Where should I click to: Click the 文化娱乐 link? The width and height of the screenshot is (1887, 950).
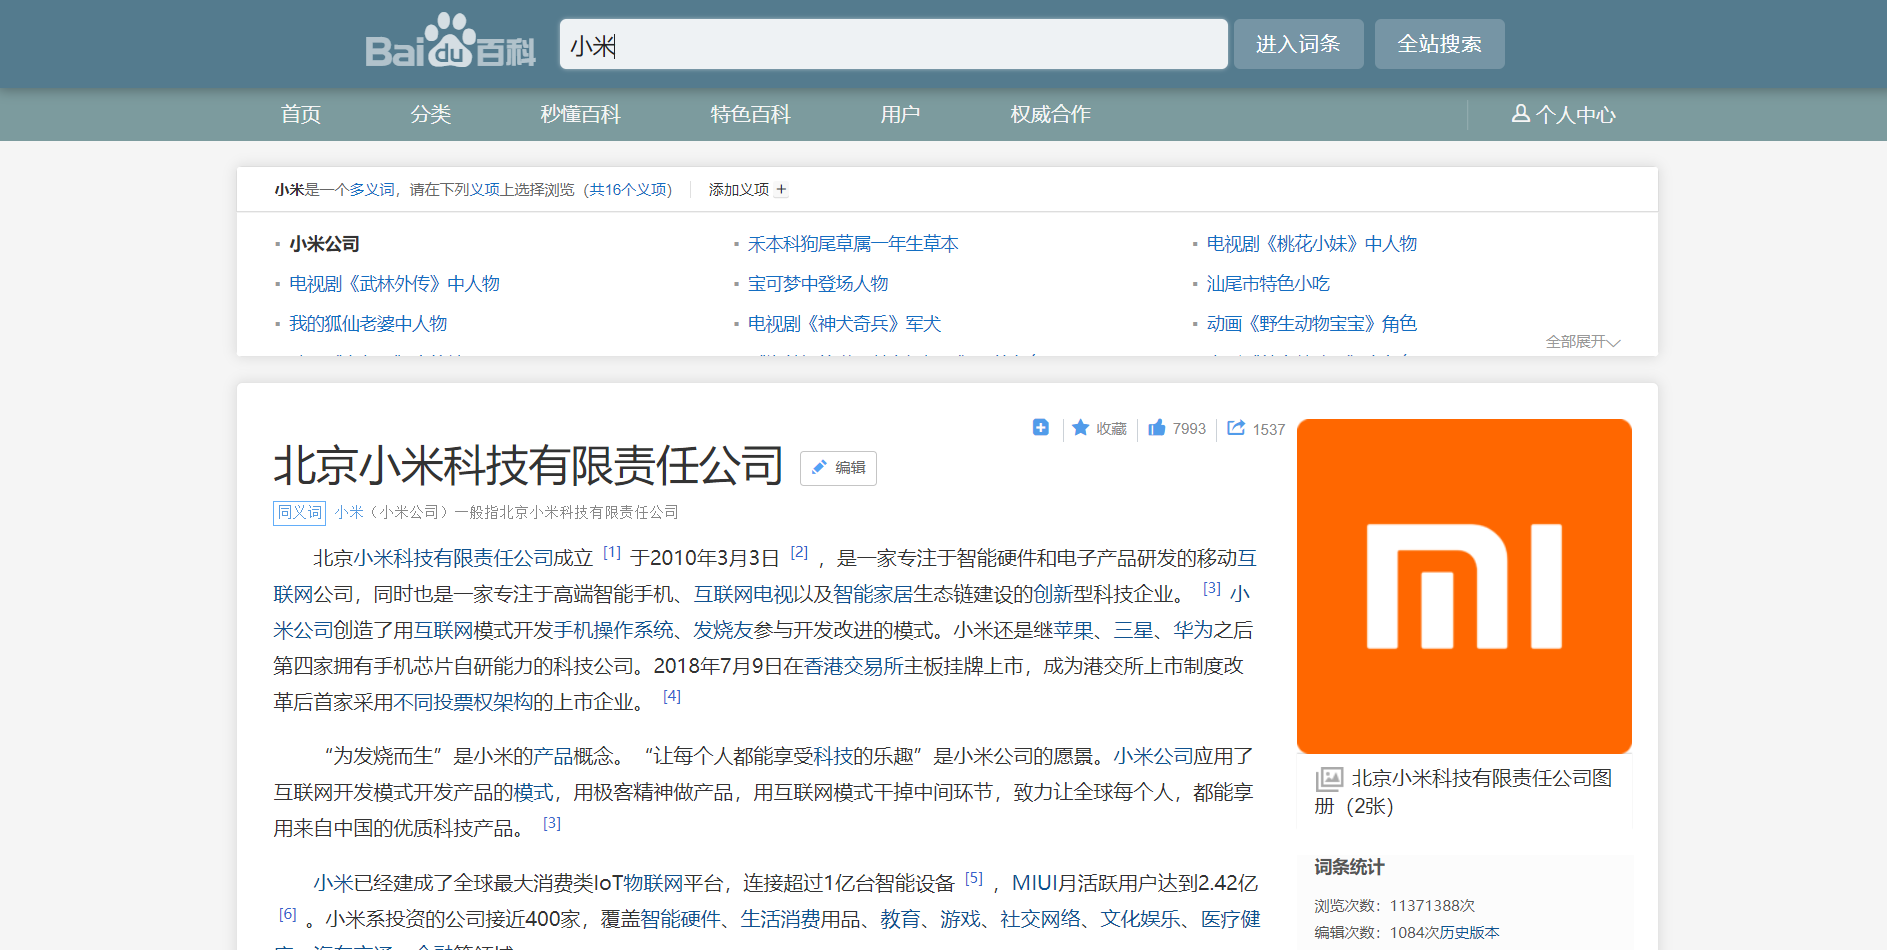1140,919
